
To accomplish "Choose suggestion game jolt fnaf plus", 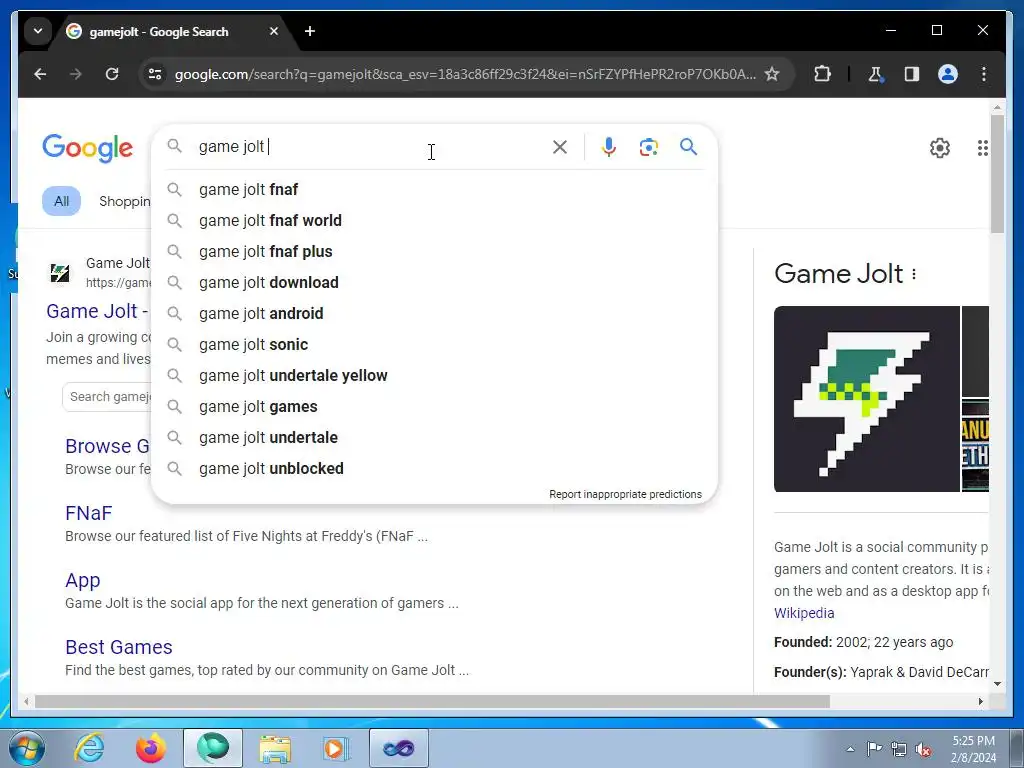I will point(434,251).
